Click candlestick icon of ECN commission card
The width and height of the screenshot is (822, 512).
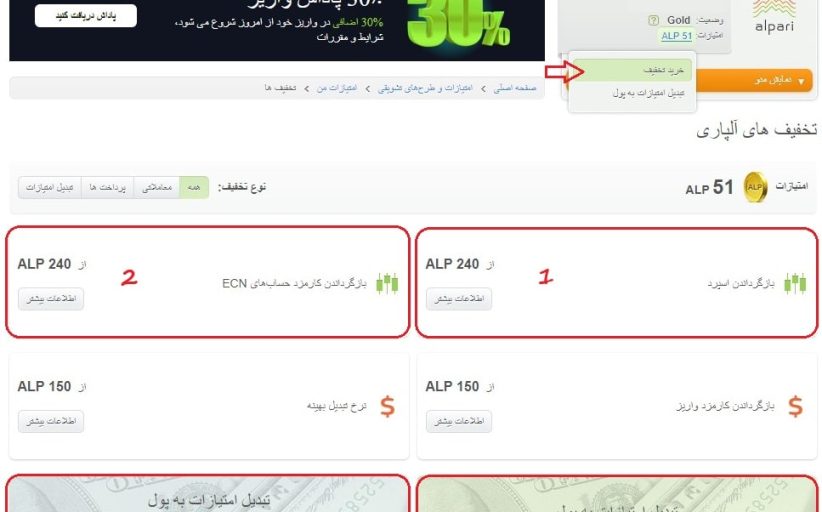tap(387, 284)
